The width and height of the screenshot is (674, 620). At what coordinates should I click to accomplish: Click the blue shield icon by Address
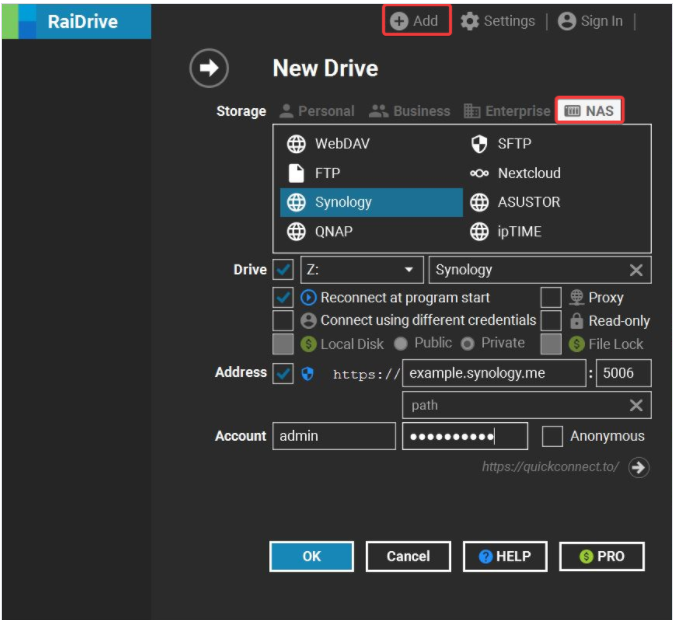307,374
